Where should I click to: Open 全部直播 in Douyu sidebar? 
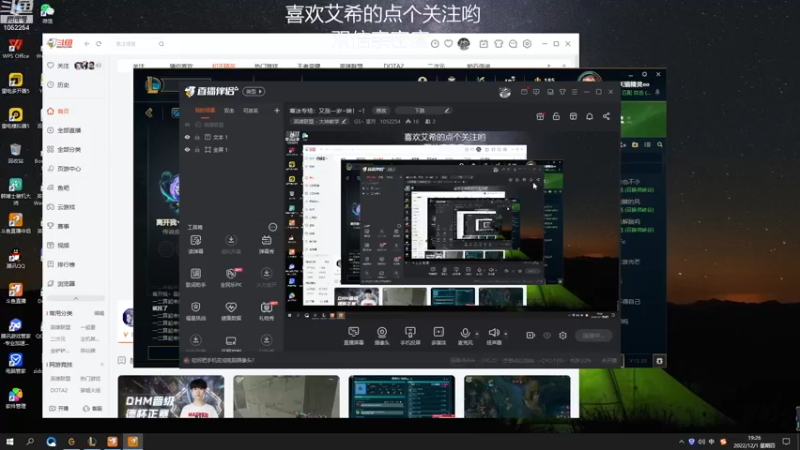(x=64, y=130)
